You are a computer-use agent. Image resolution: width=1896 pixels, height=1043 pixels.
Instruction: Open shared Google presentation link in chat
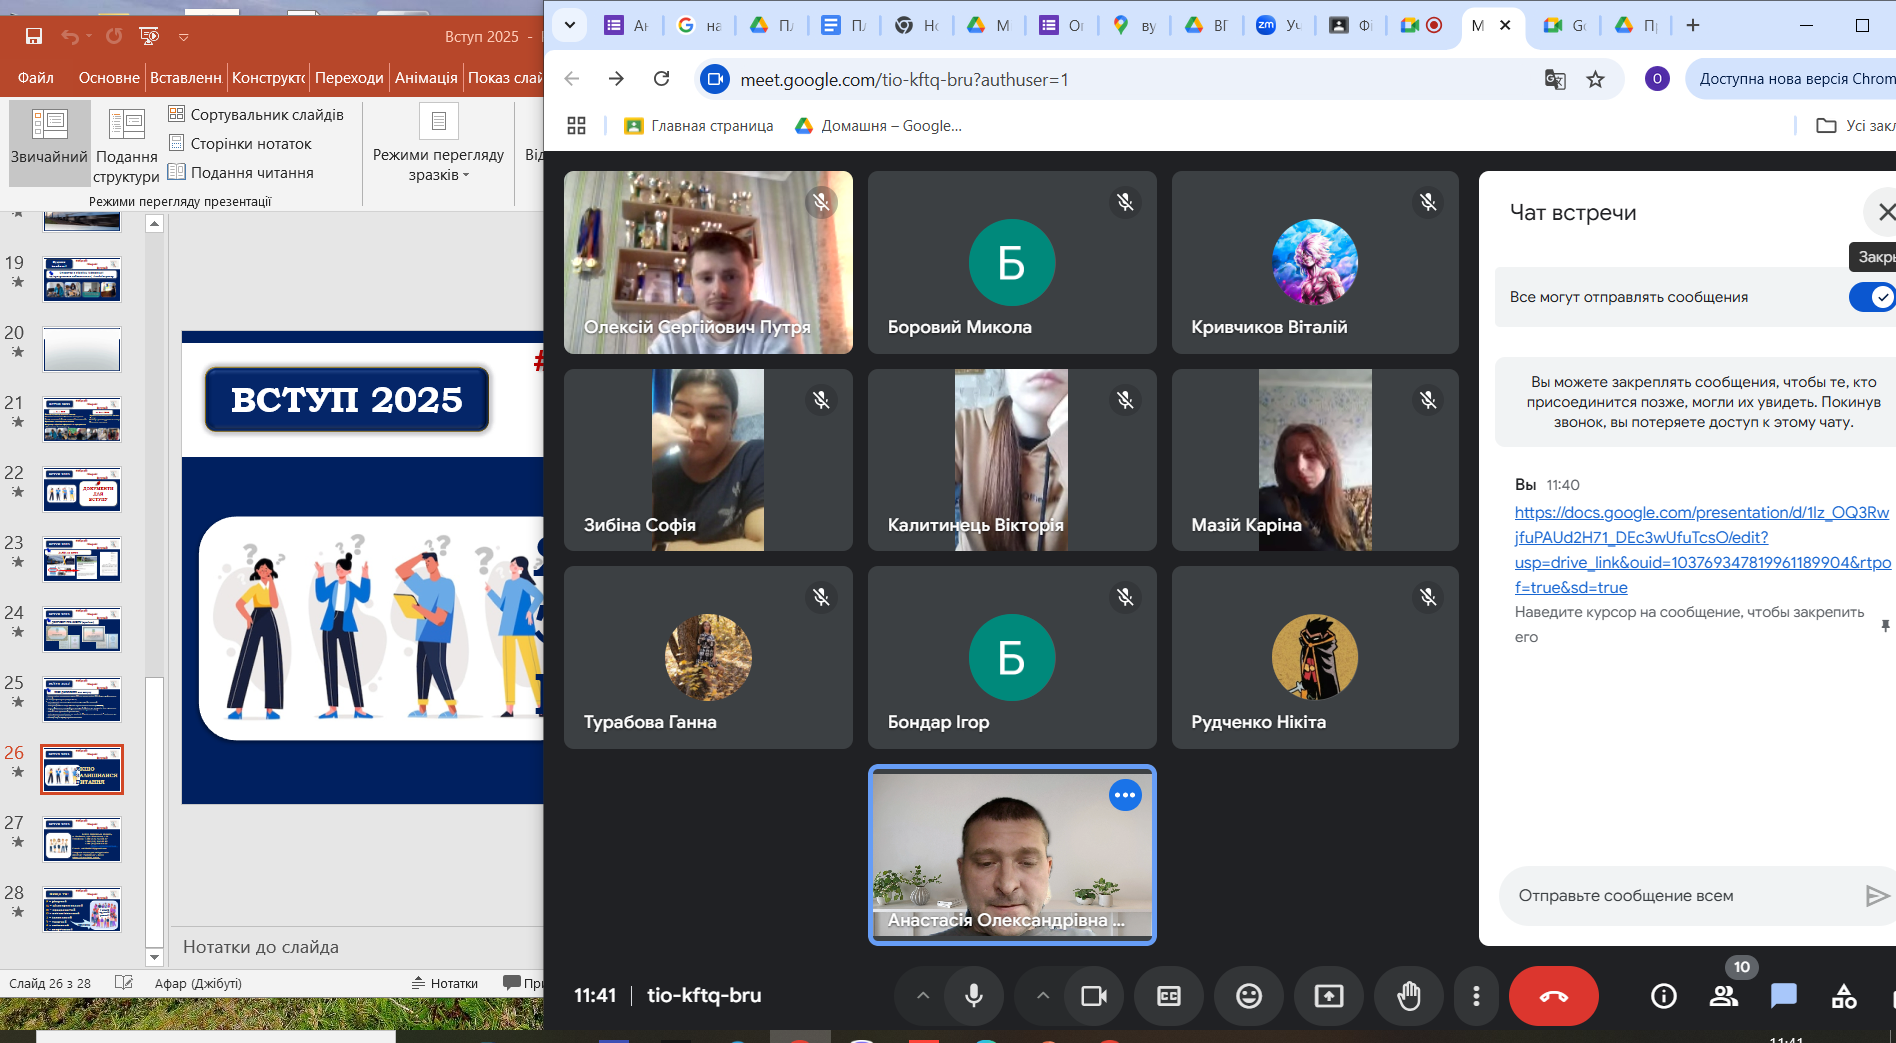tap(1702, 550)
